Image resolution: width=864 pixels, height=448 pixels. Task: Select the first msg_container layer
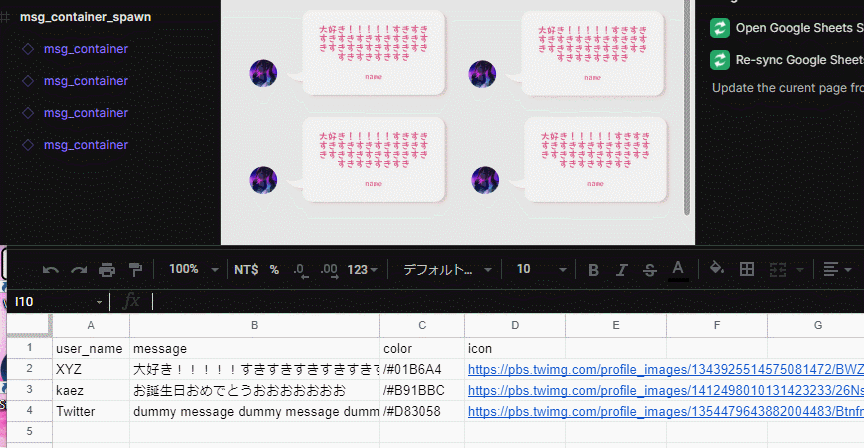(x=86, y=49)
